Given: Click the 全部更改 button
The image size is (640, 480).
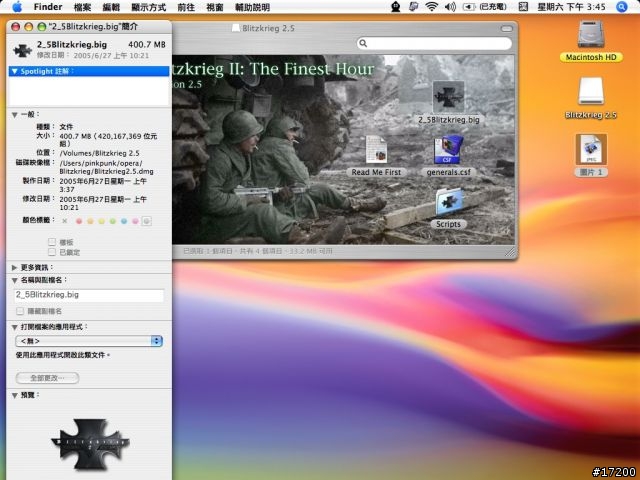Looking at the screenshot, I should [x=47, y=378].
